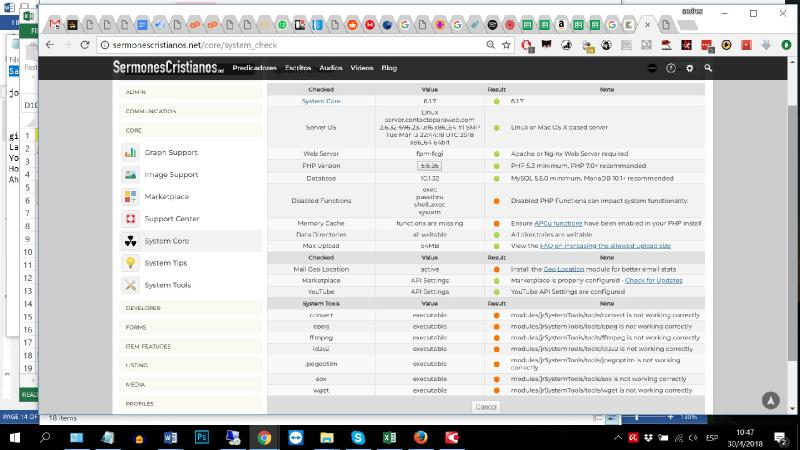Select System Tips lightbulb item

tap(165, 263)
